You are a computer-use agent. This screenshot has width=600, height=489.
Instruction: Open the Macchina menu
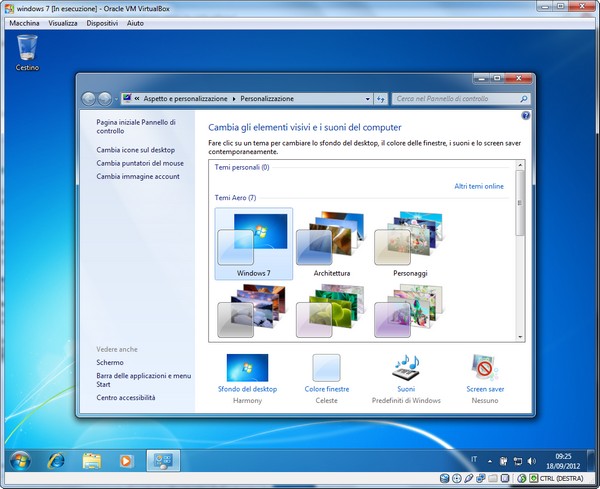[24, 23]
